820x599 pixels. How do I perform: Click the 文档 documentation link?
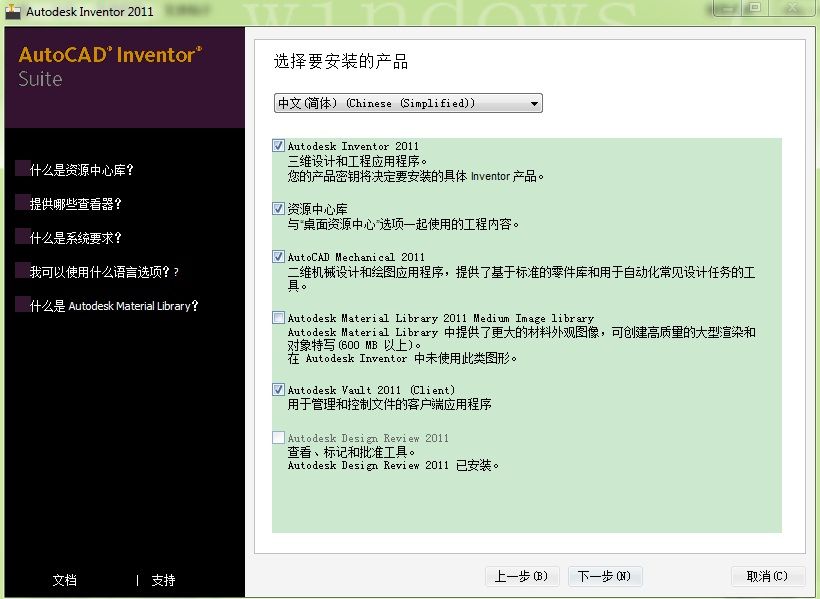65,580
